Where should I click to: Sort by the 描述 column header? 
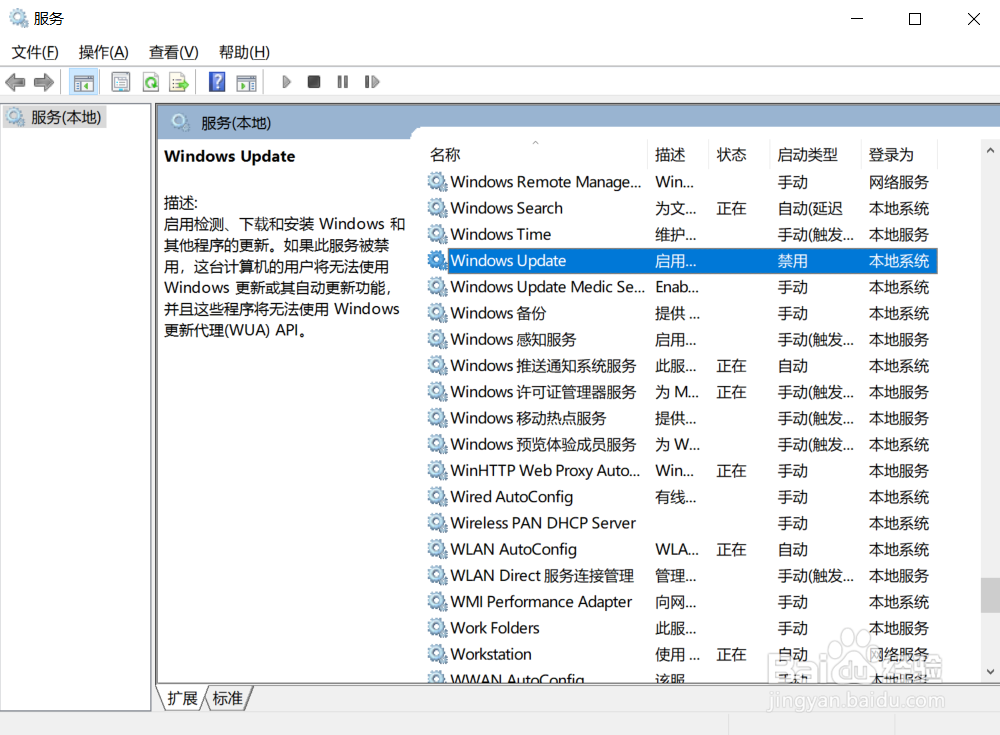click(x=678, y=154)
